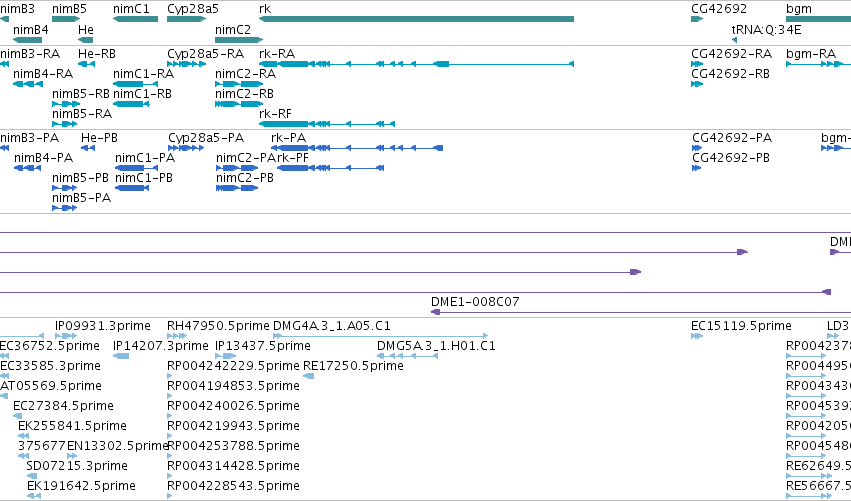Click protein nimC2-PA
This screenshot has height=501, width=851.
coord(246,158)
